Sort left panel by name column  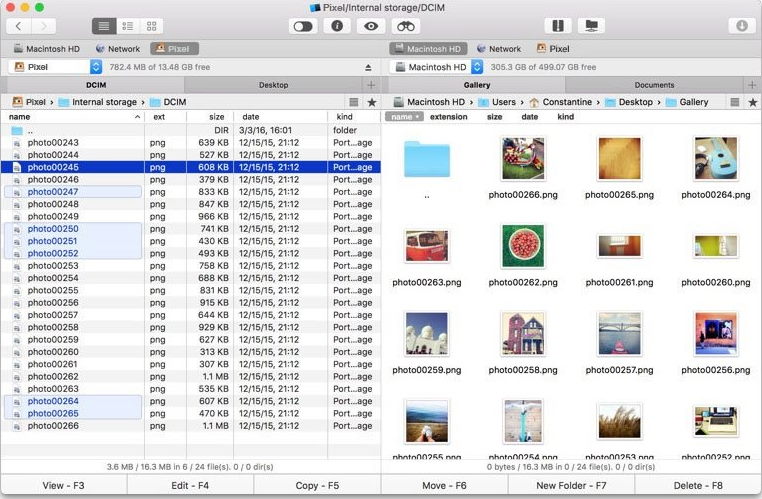(73, 117)
